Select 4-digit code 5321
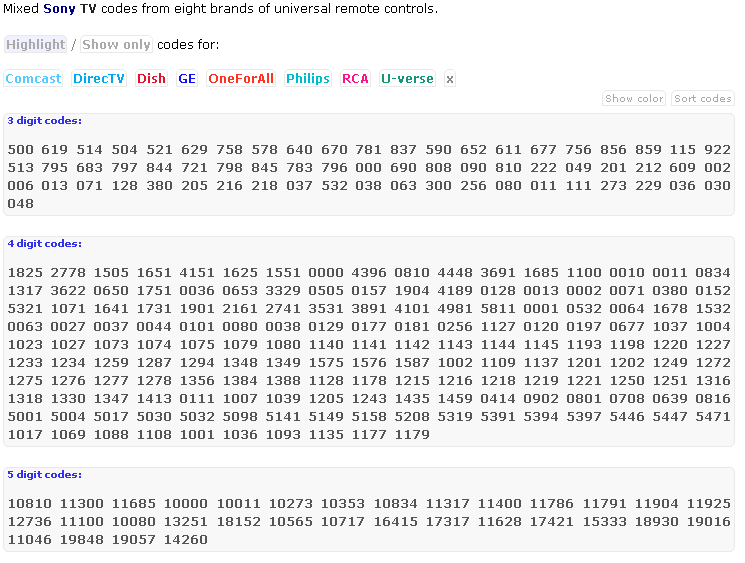 [x=25, y=309]
